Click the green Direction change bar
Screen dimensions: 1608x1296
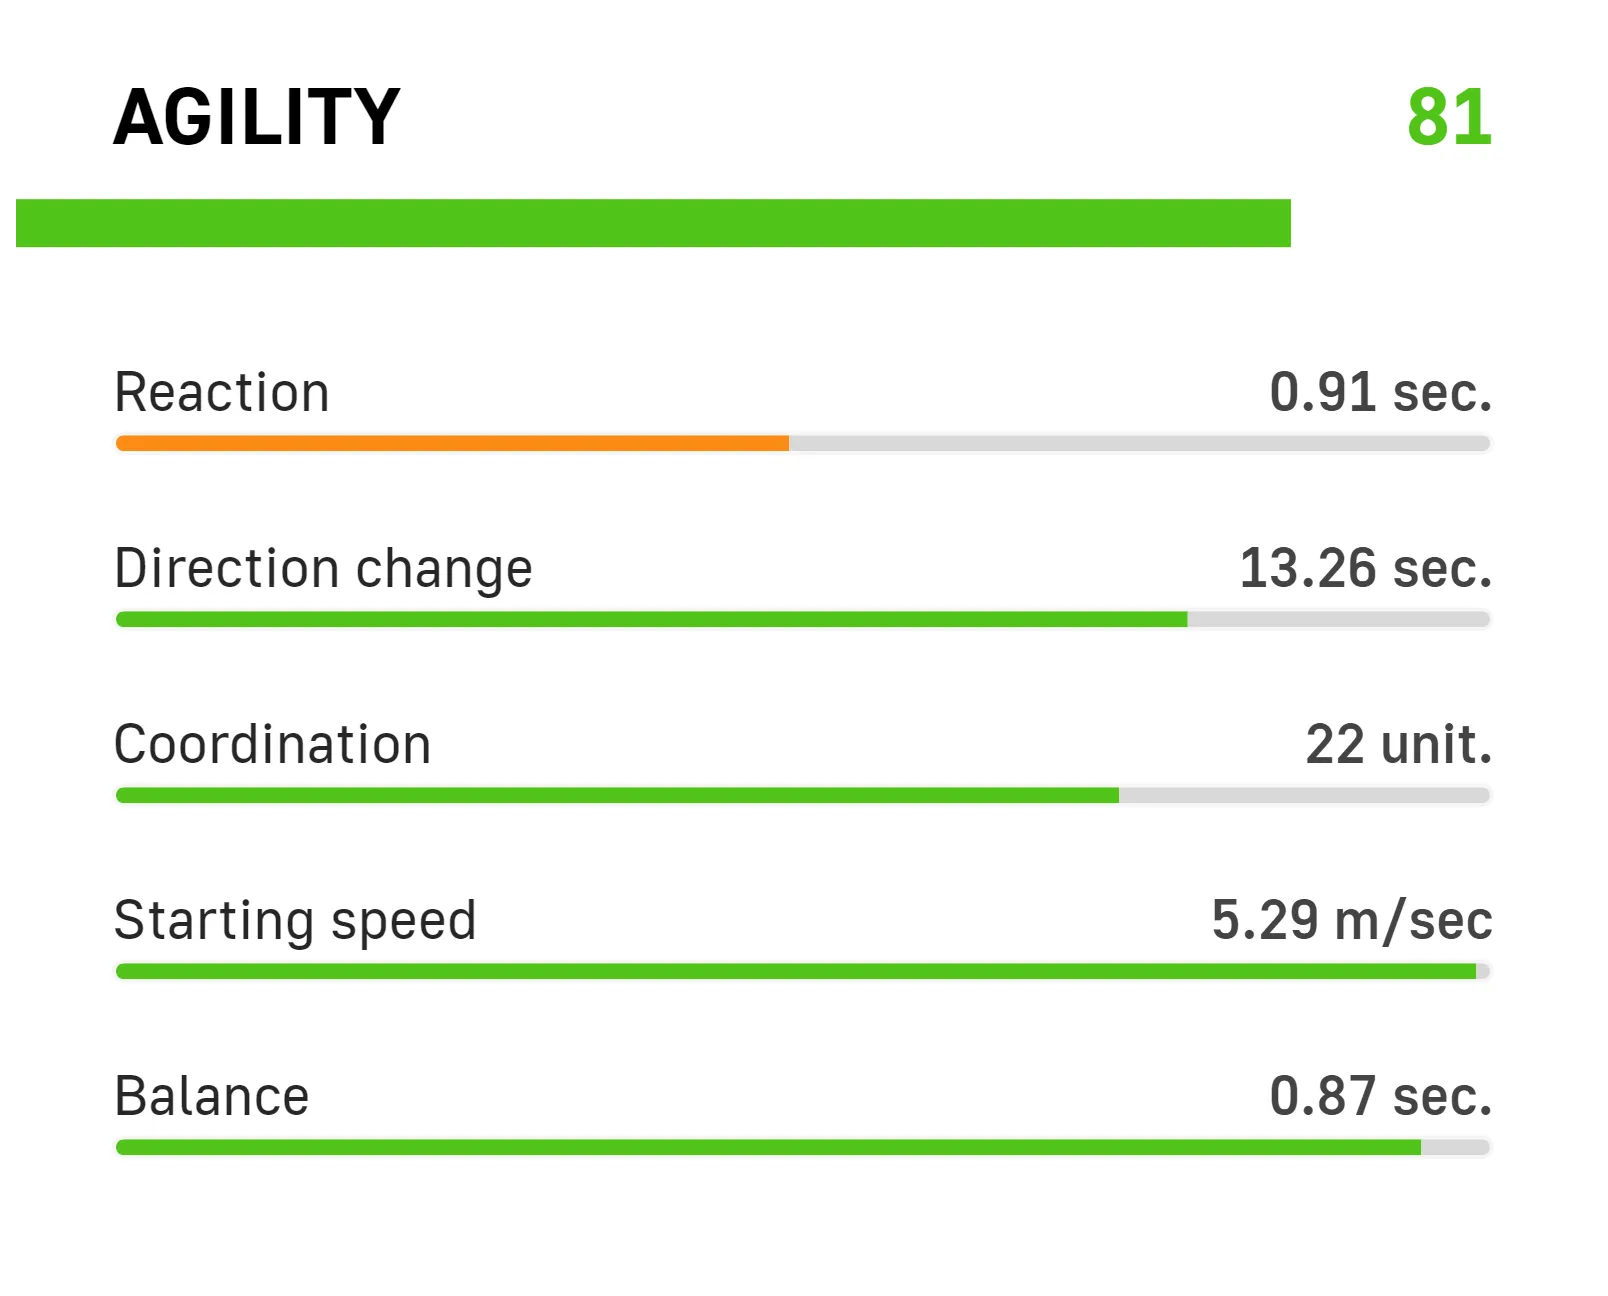click(x=651, y=619)
